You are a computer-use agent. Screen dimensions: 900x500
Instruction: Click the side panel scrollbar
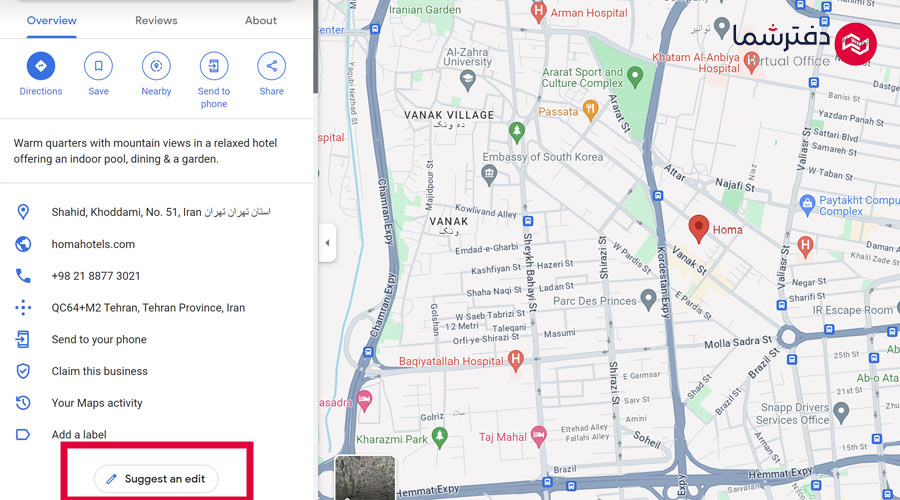315,46
